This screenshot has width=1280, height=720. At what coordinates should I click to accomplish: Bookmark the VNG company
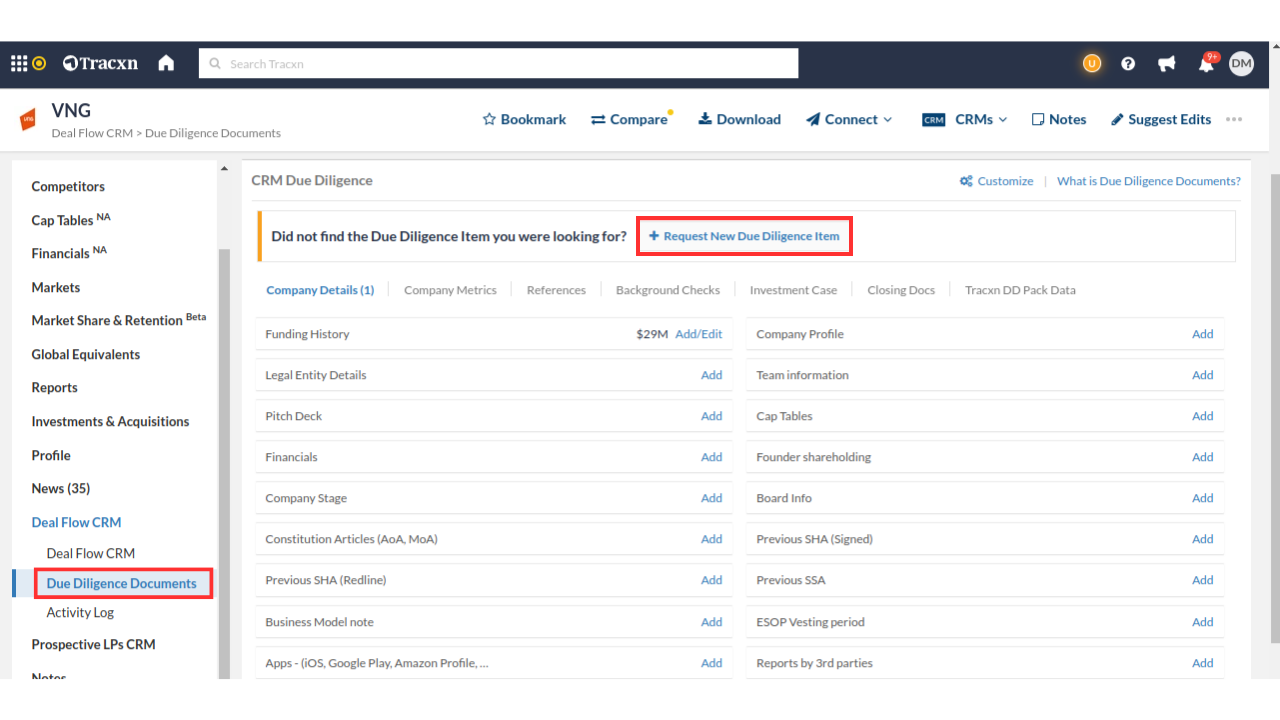pyautogui.click(x=524, y=119)
